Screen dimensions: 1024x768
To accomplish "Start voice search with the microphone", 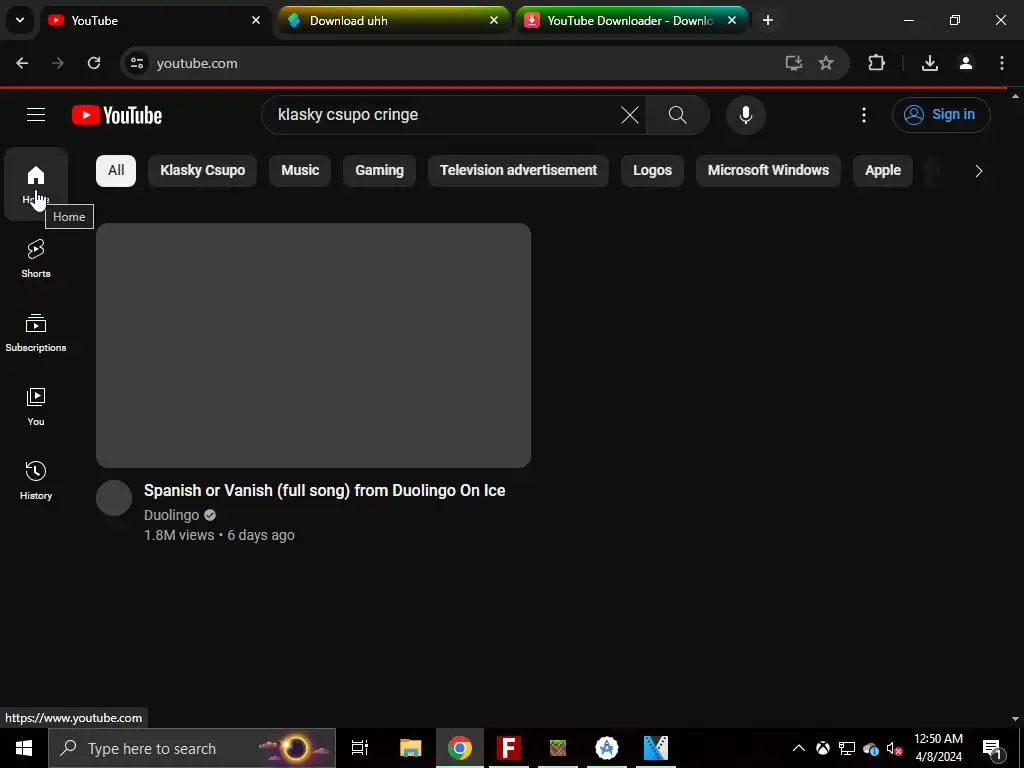I will click(745, 115).
